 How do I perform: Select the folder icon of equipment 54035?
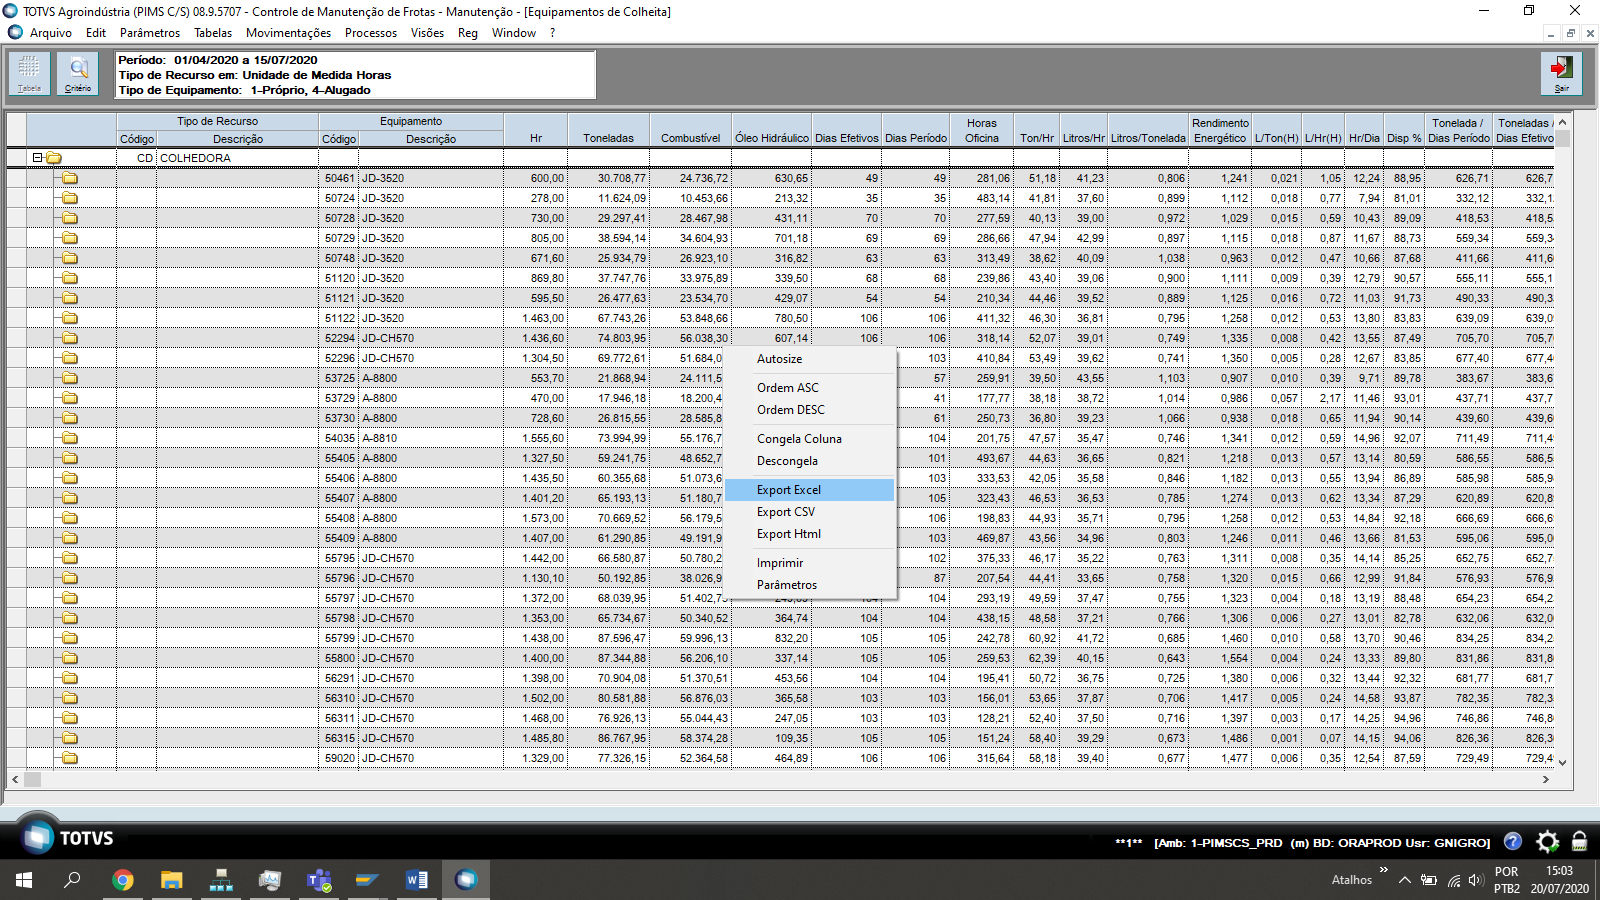70,438
